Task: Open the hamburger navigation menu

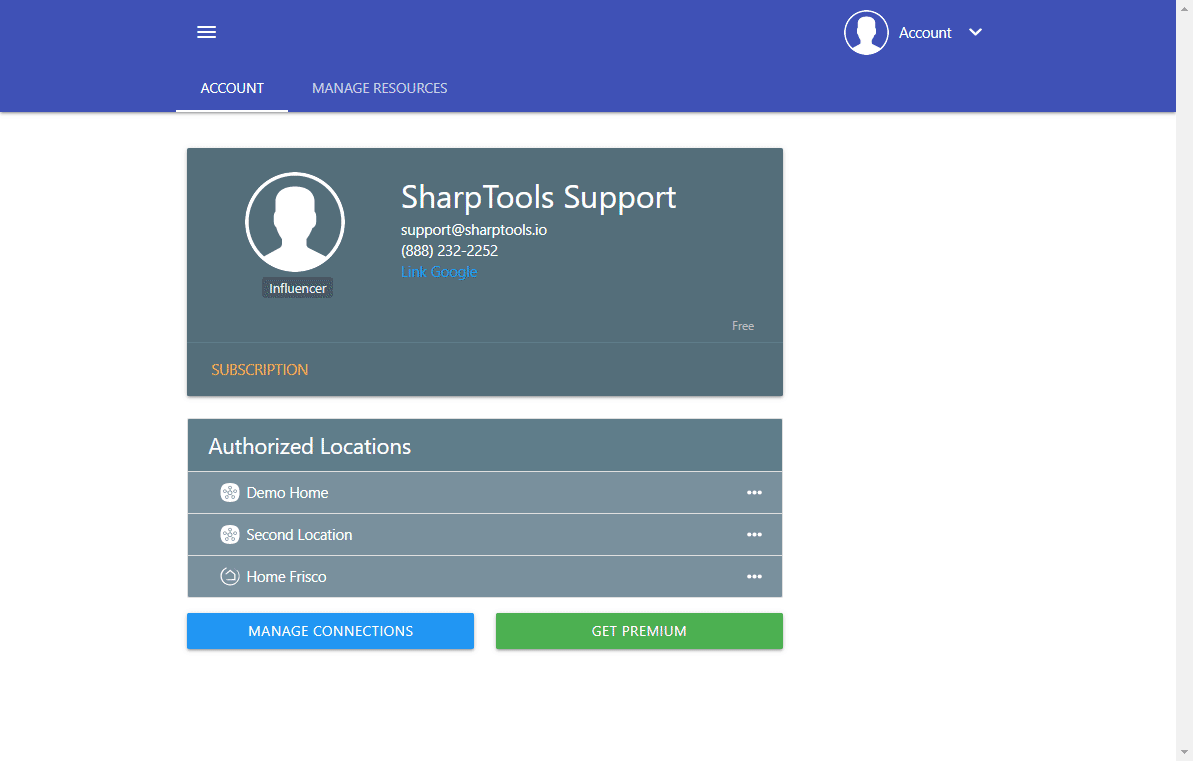Action: tap(206, 32)
